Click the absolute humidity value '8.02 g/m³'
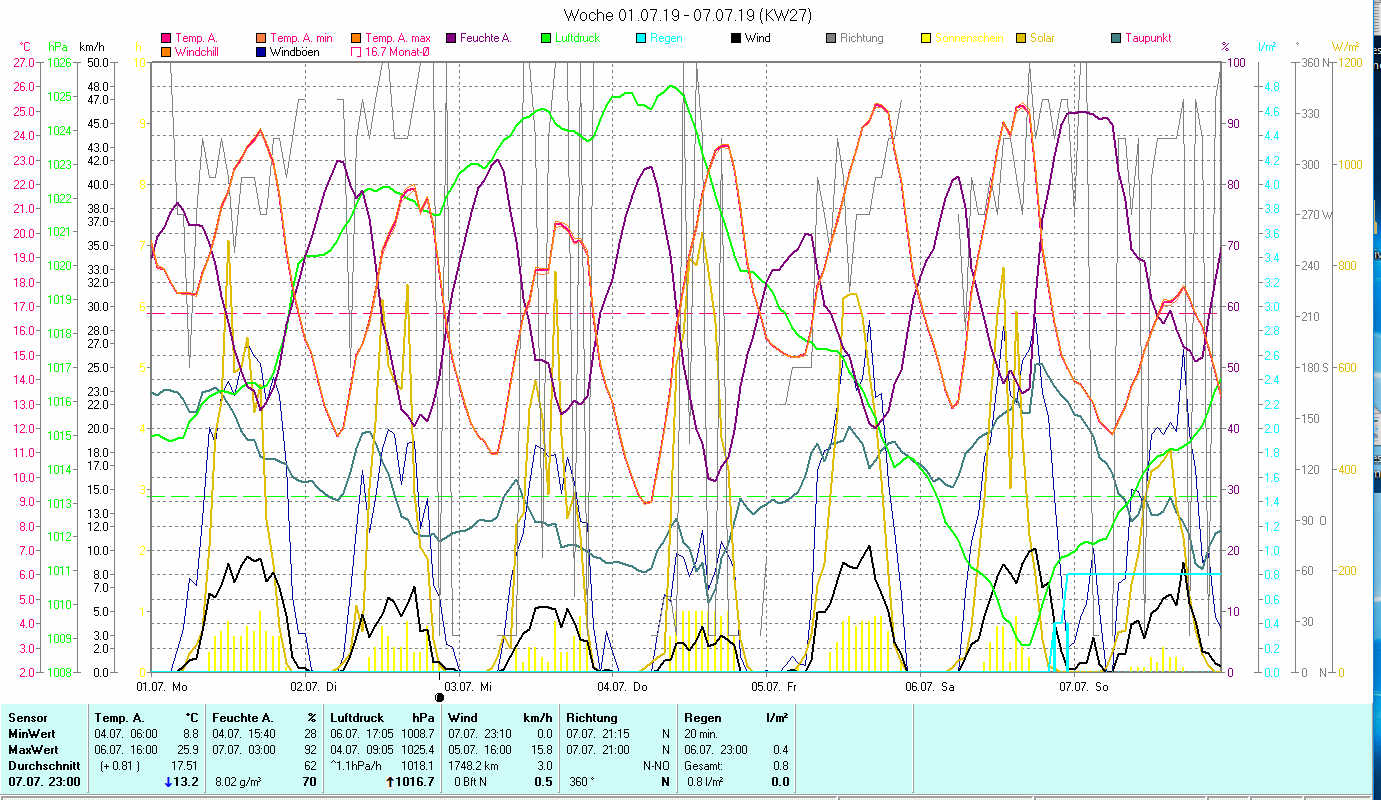Image resolution: width=1381 pixels, height=800 pixels. pos(240,782)
